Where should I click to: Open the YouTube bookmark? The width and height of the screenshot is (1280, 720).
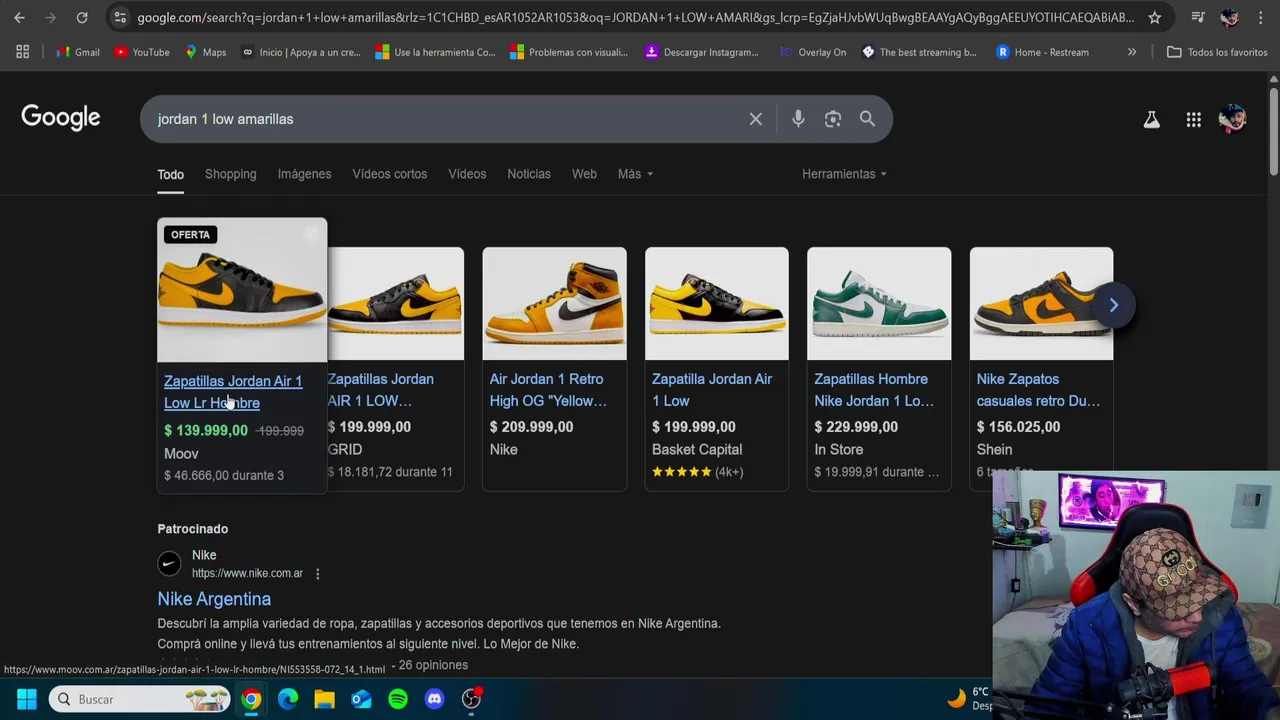142,52
